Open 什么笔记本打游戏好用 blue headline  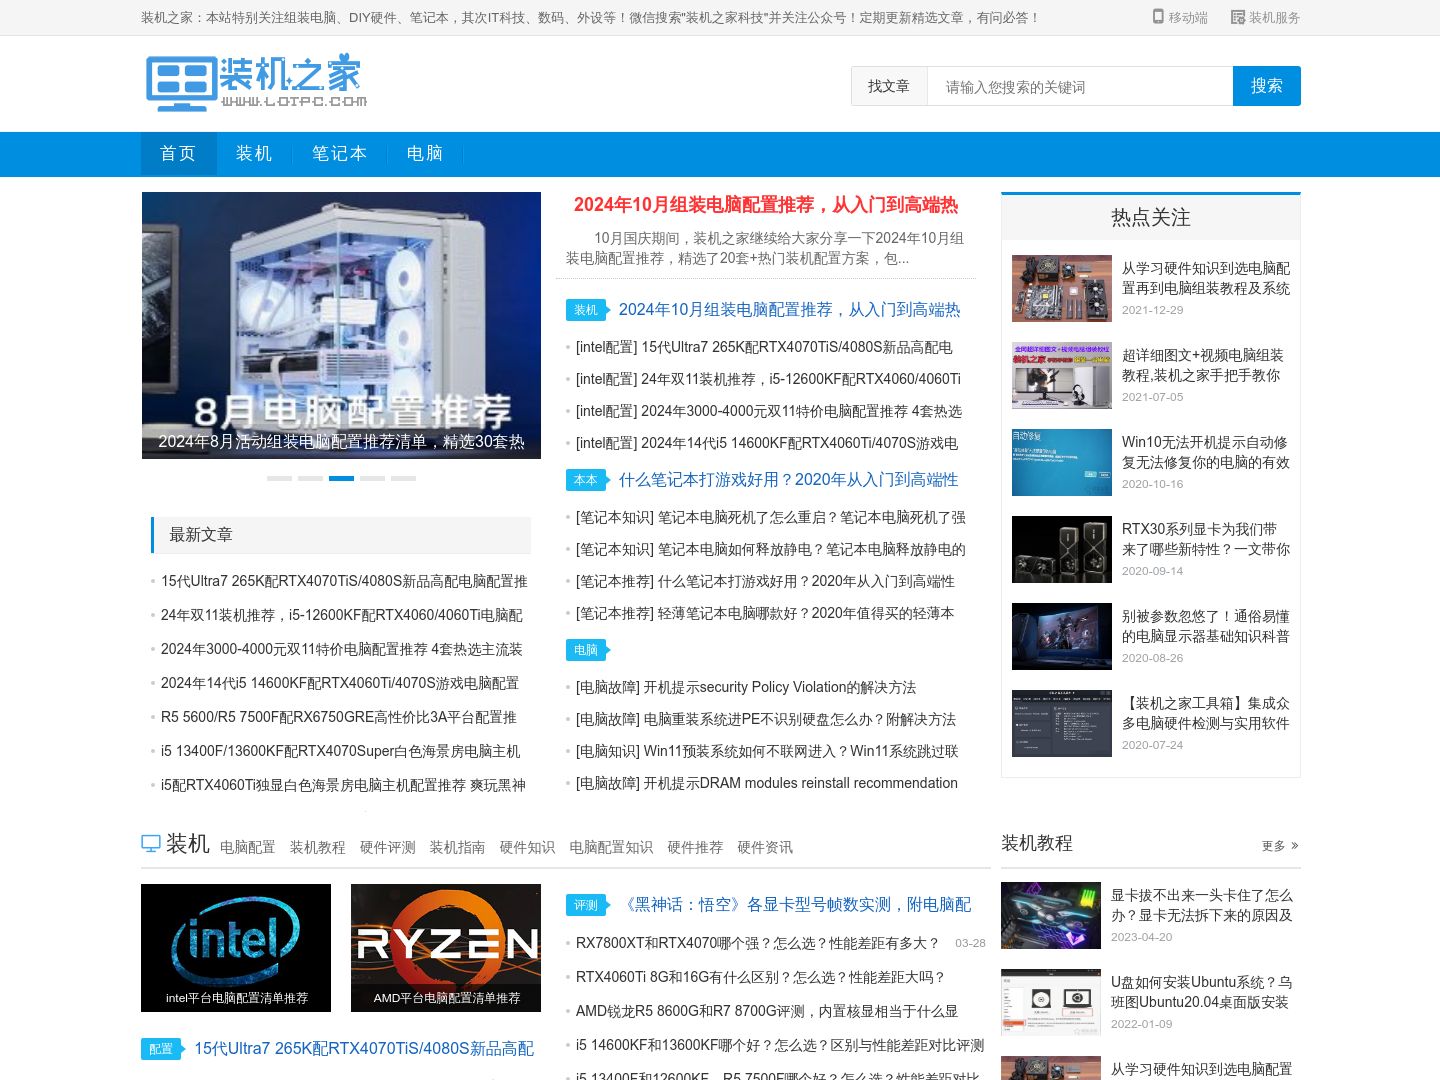tap(788, 480)
